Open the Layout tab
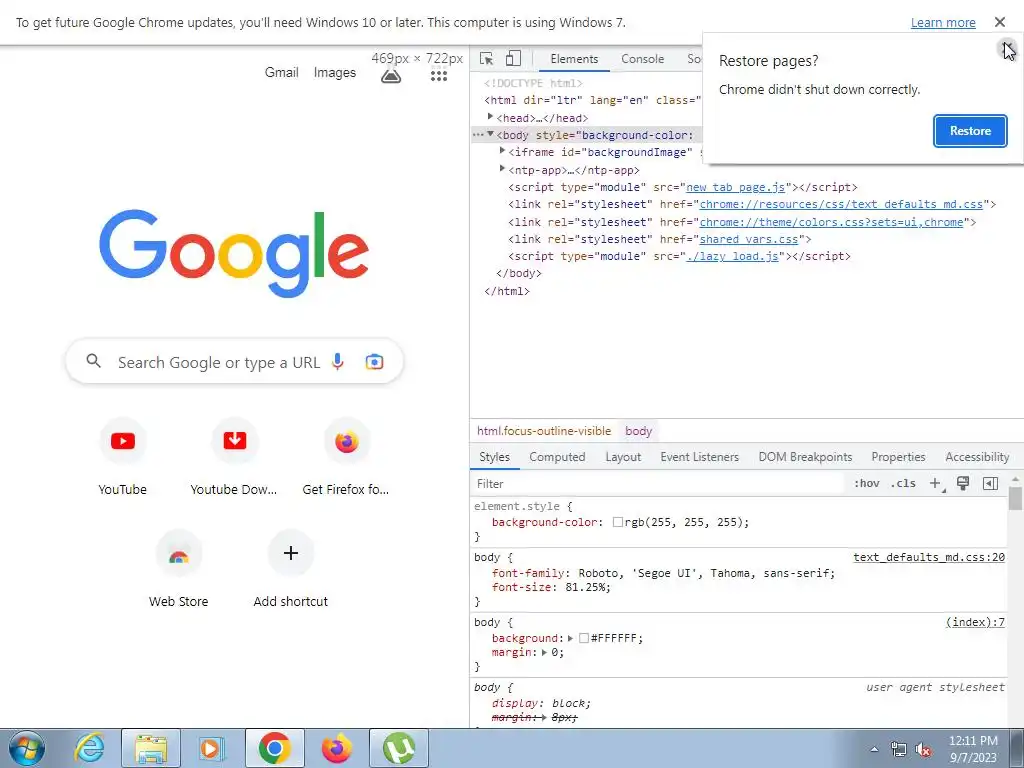1024x768 pixels. [623, 457]
